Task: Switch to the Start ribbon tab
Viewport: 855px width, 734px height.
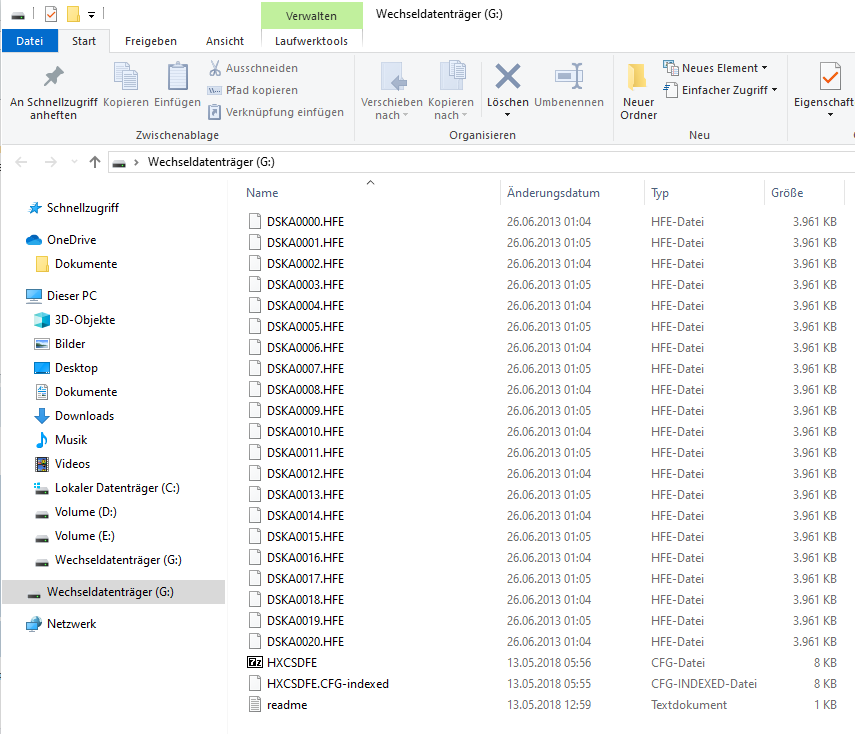Action: point(83,41)
